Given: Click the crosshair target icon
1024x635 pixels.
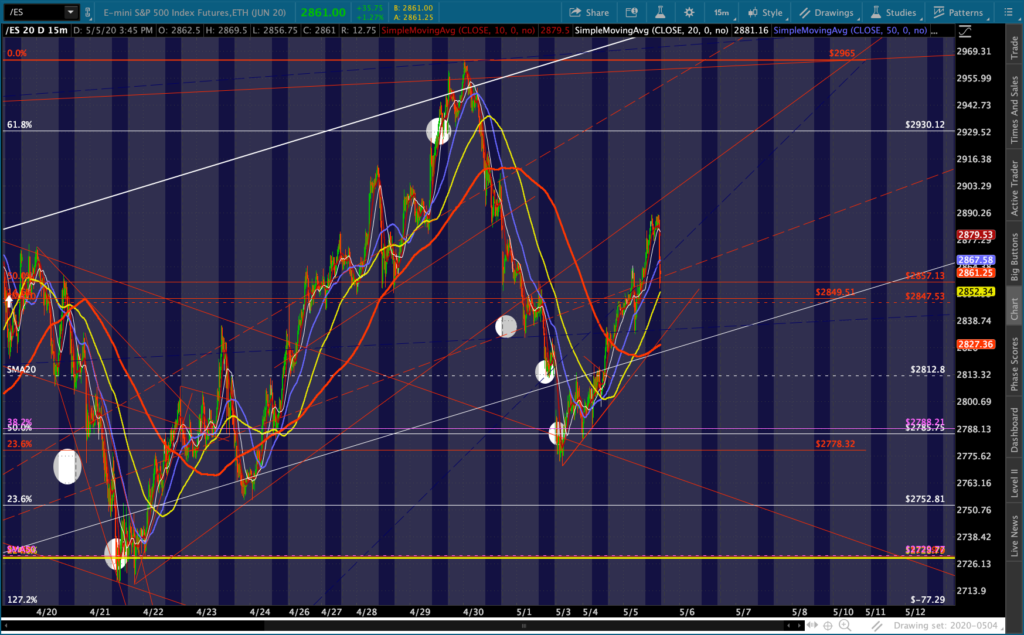Looking at the screenshot, I should (827, 626).
